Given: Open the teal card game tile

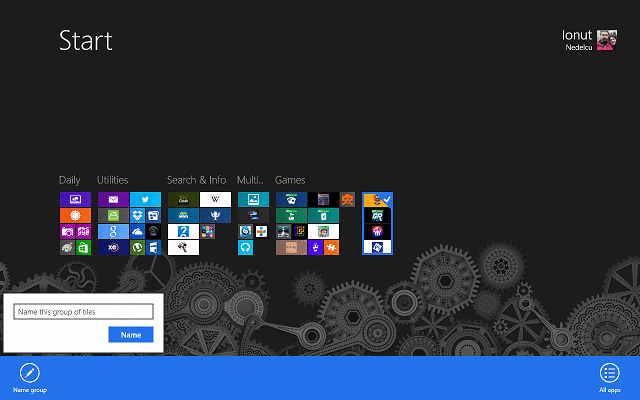Looking at the screenshot, I should (x=323, y=215).
